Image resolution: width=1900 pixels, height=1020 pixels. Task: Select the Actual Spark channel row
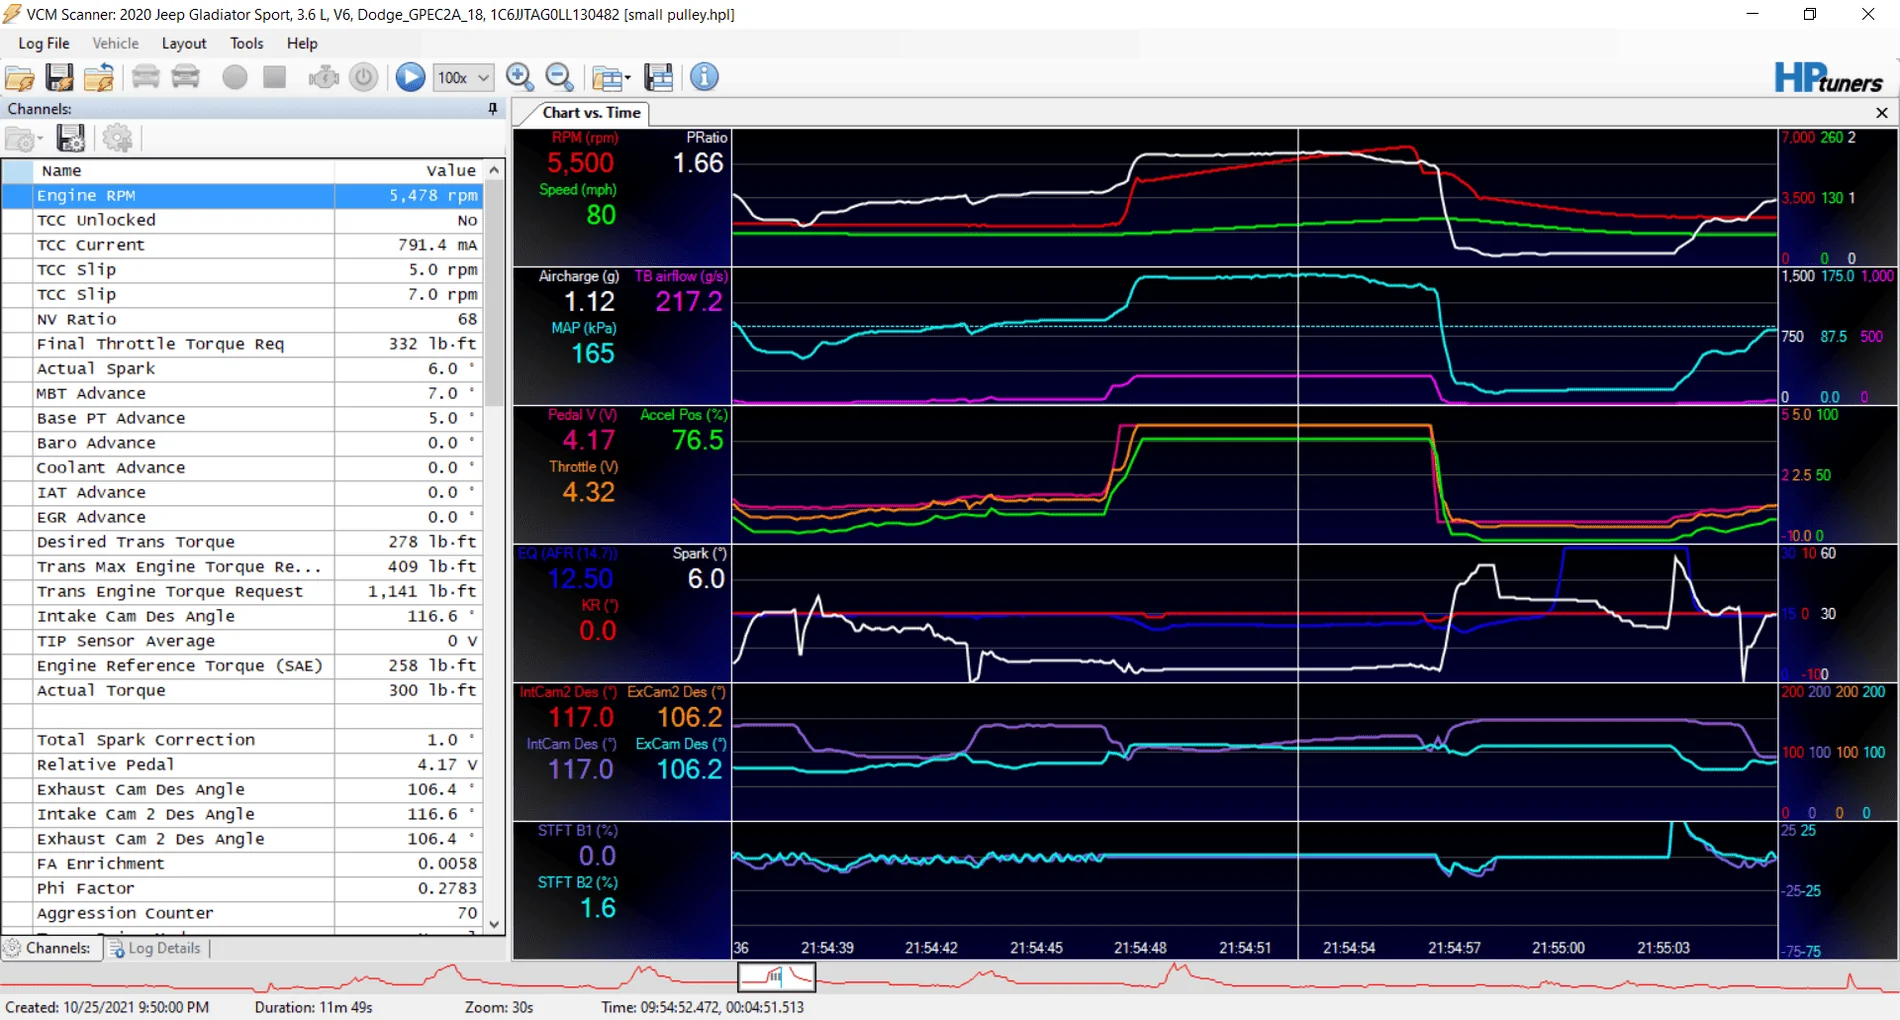pyautogui.click(x=243, y=369)
